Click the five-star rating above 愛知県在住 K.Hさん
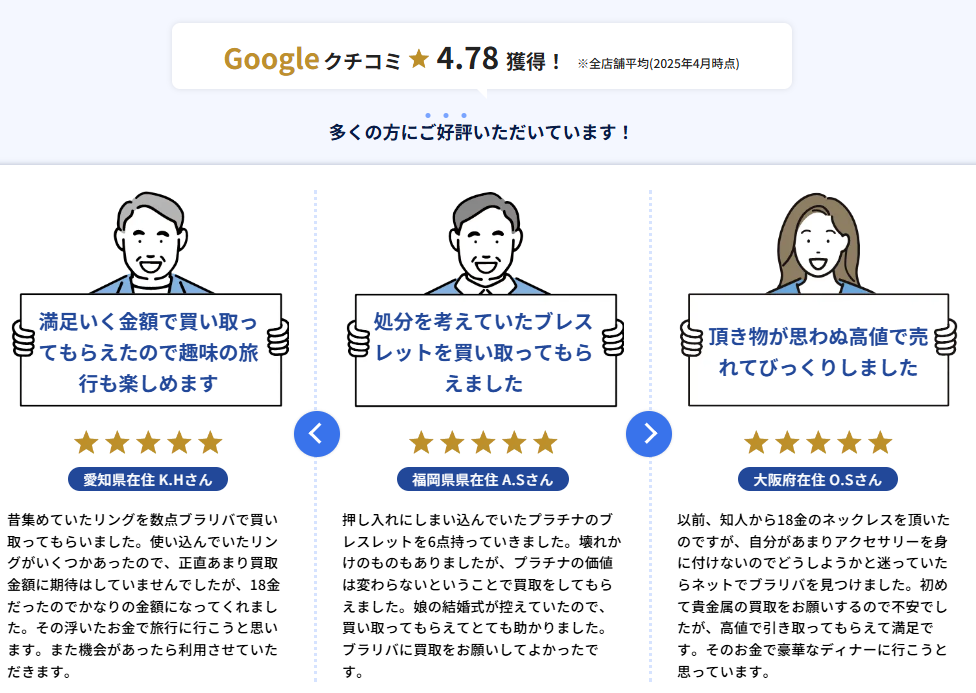Viewport: 976px width, 693px height. pyautogui.click(x=148, y=442)
